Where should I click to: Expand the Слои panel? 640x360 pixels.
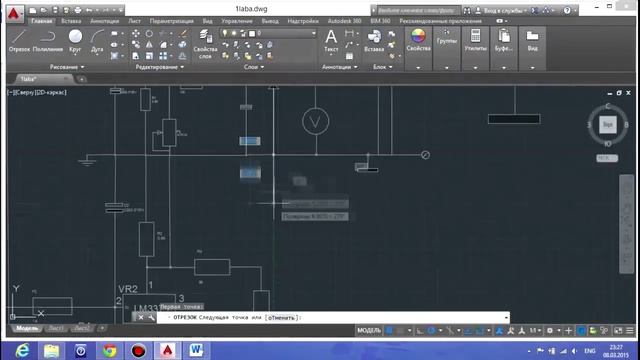[254, 67]
